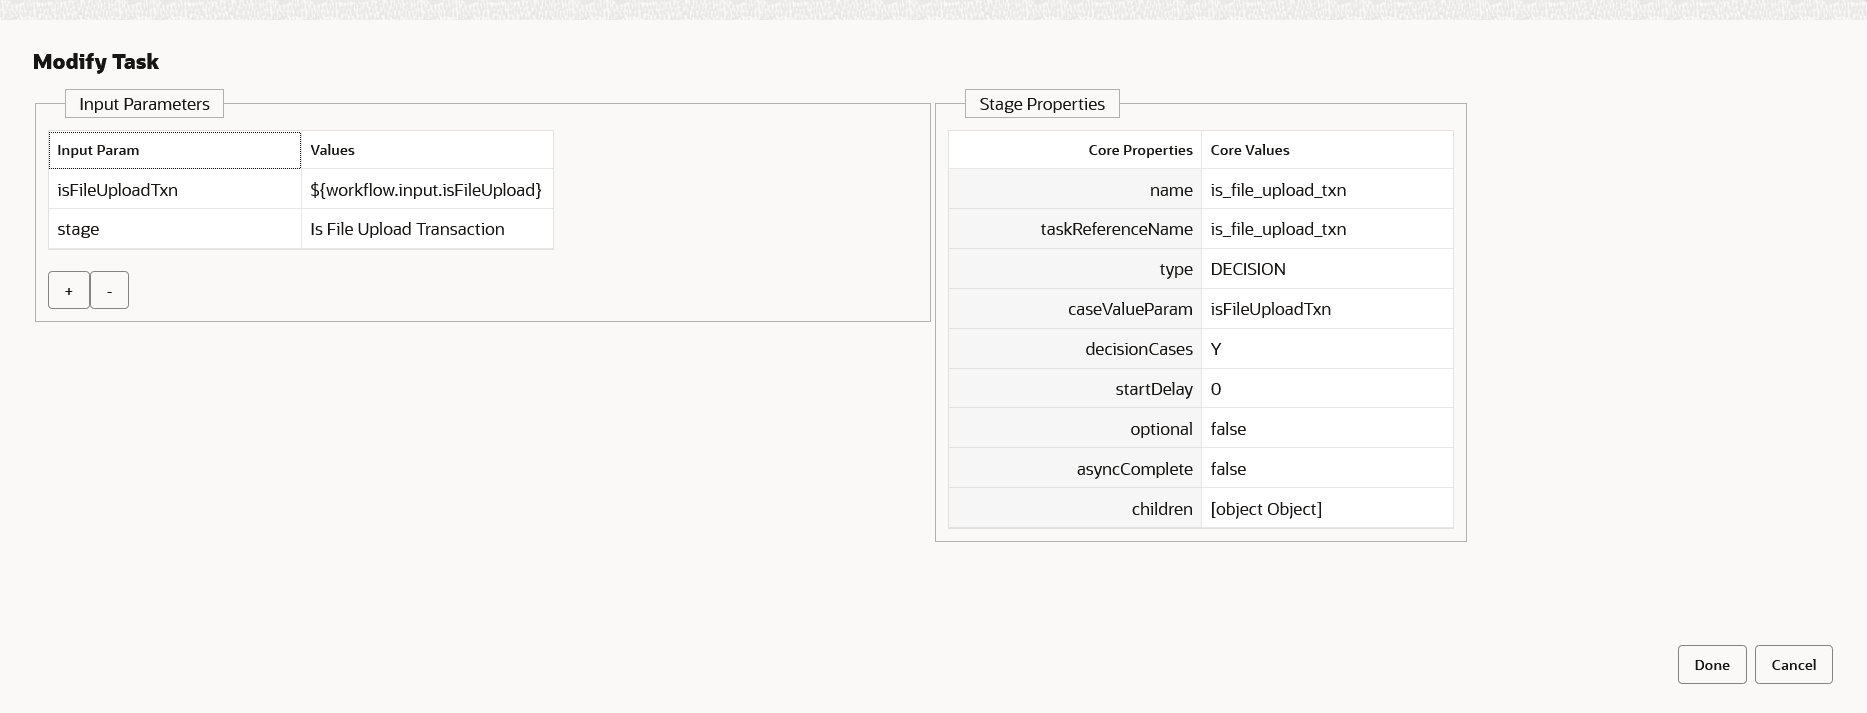The image size is (1867, 713).
Task: Click the Core Values column header
Action: (1326, 150)
